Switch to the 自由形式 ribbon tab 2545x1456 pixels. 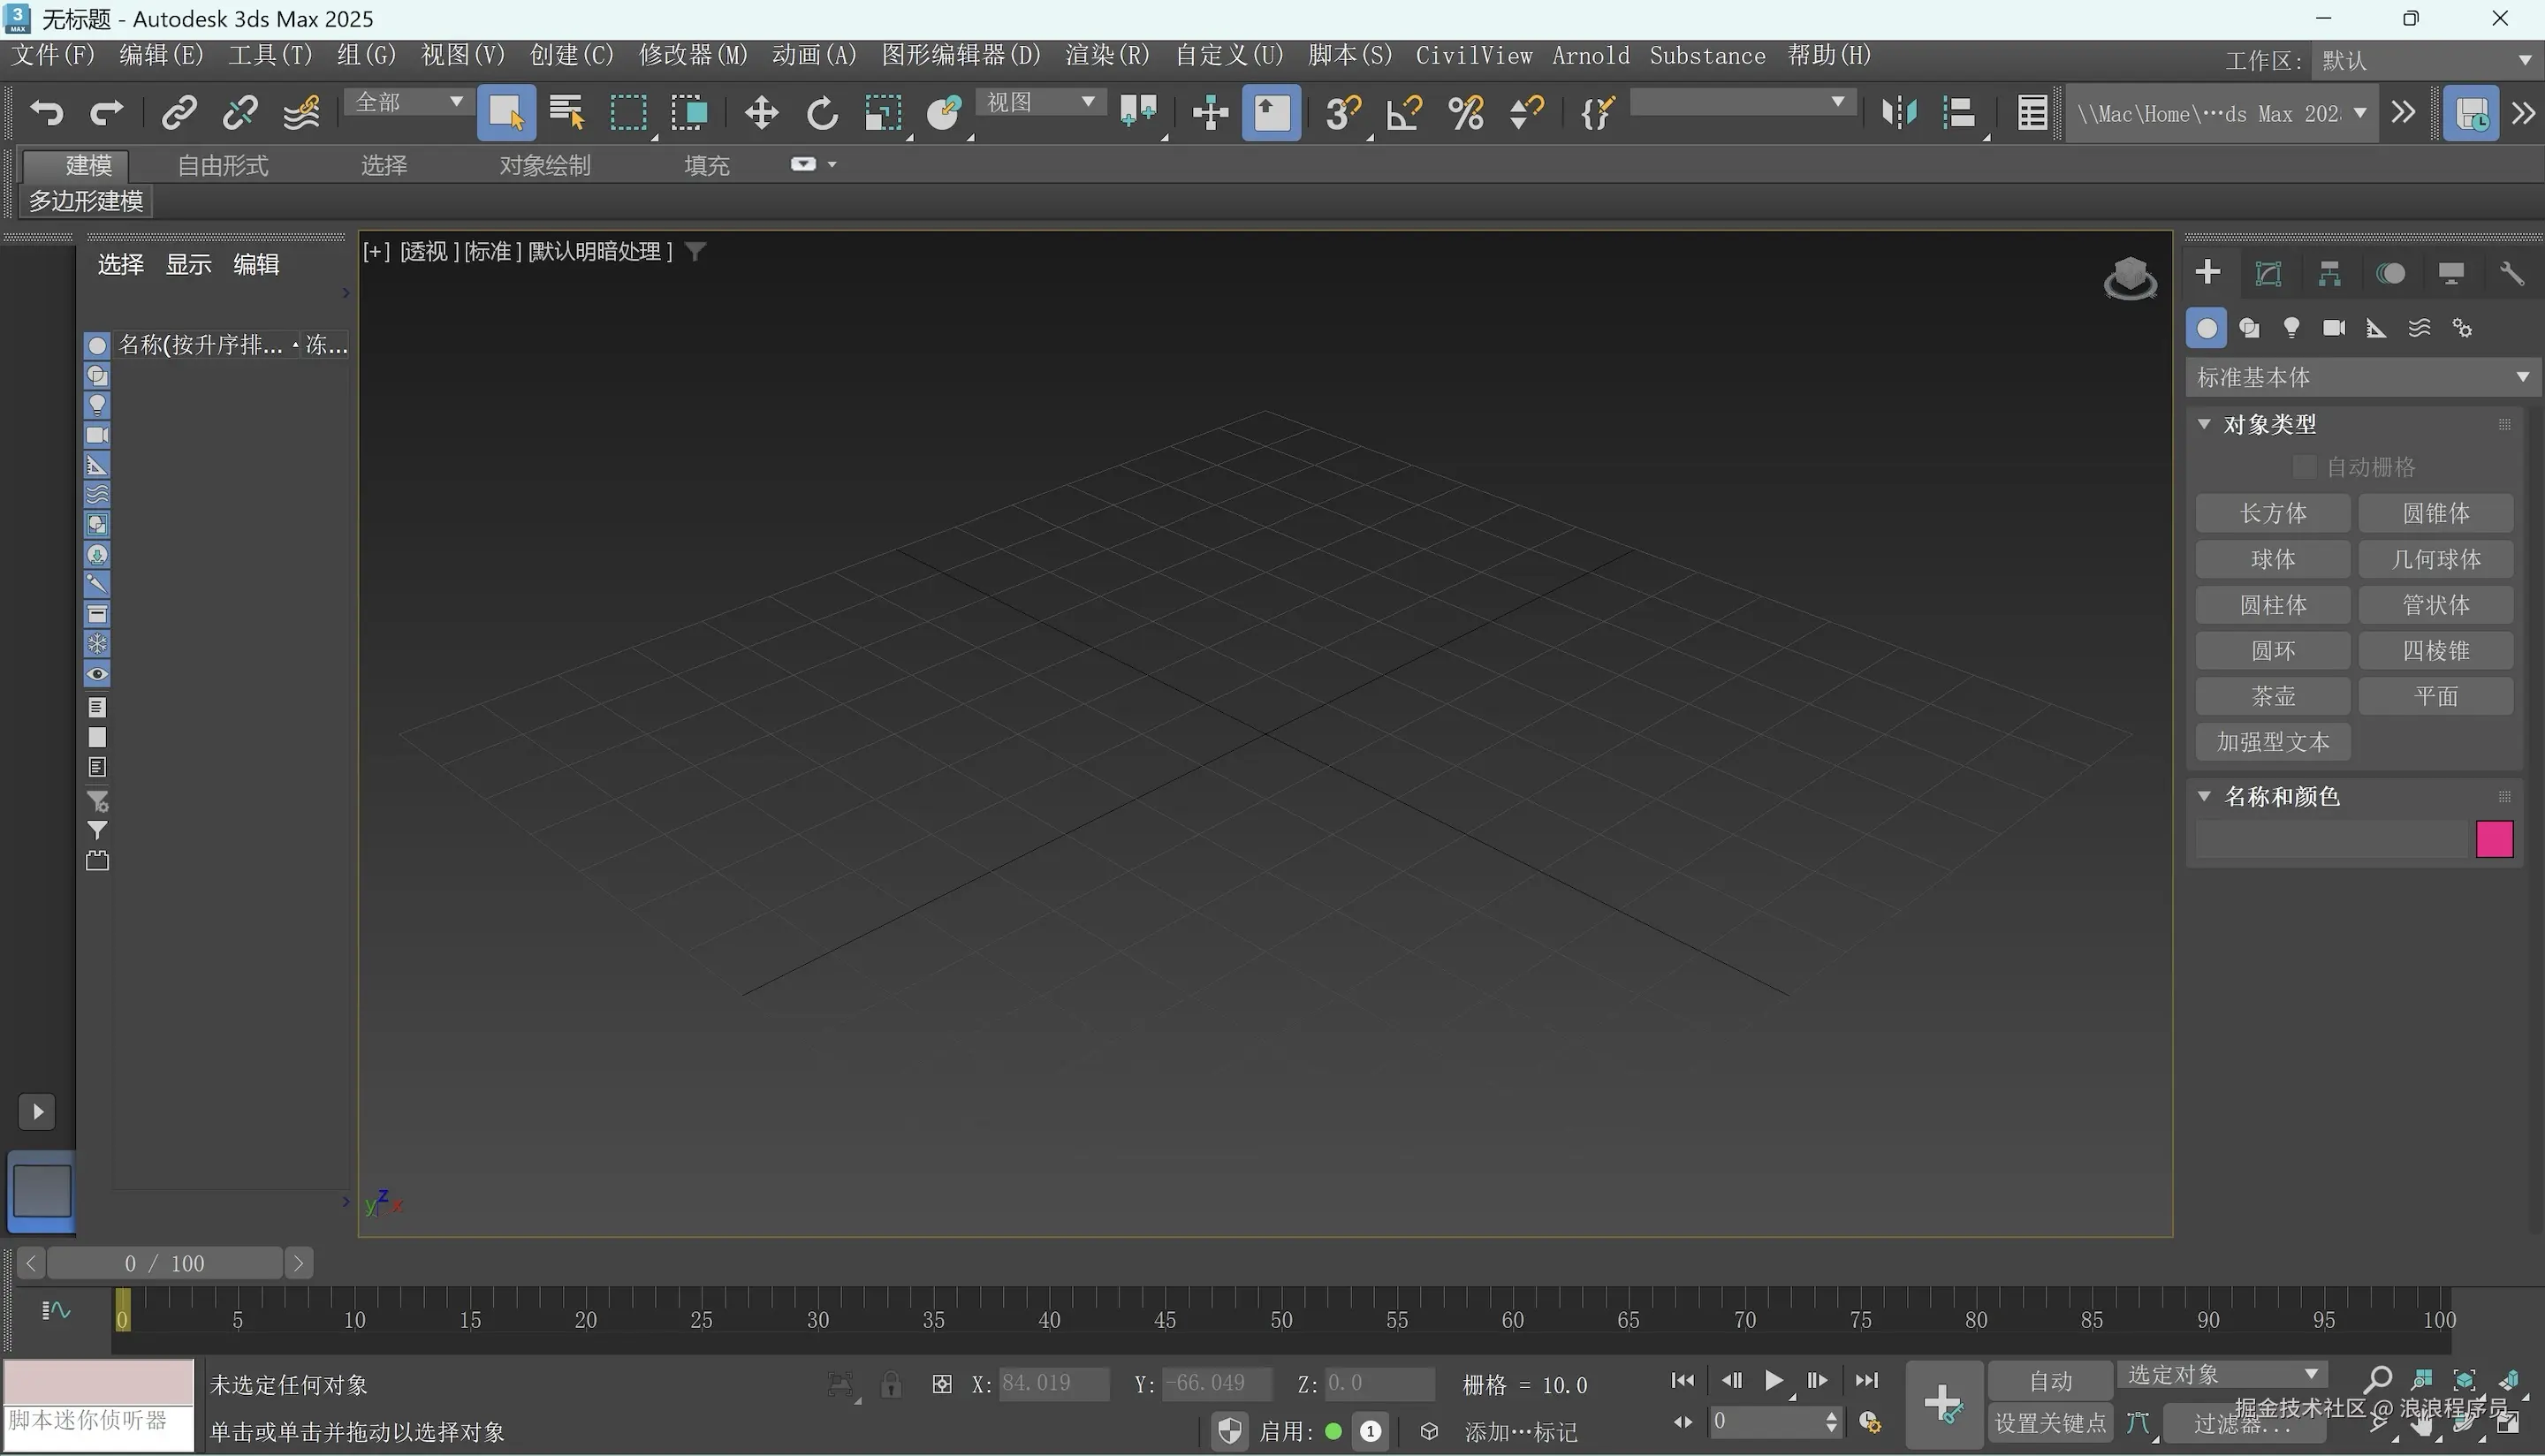pyautogui.click(x=222, y=165)
